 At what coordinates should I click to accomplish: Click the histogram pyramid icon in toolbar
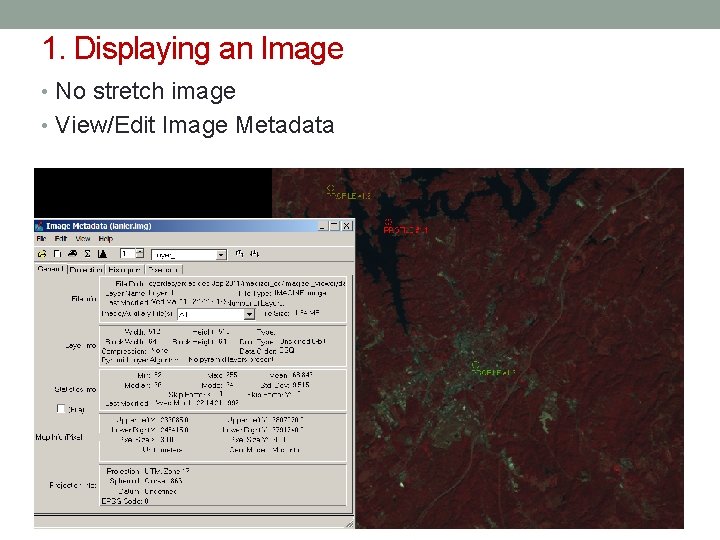pos(102,253)
